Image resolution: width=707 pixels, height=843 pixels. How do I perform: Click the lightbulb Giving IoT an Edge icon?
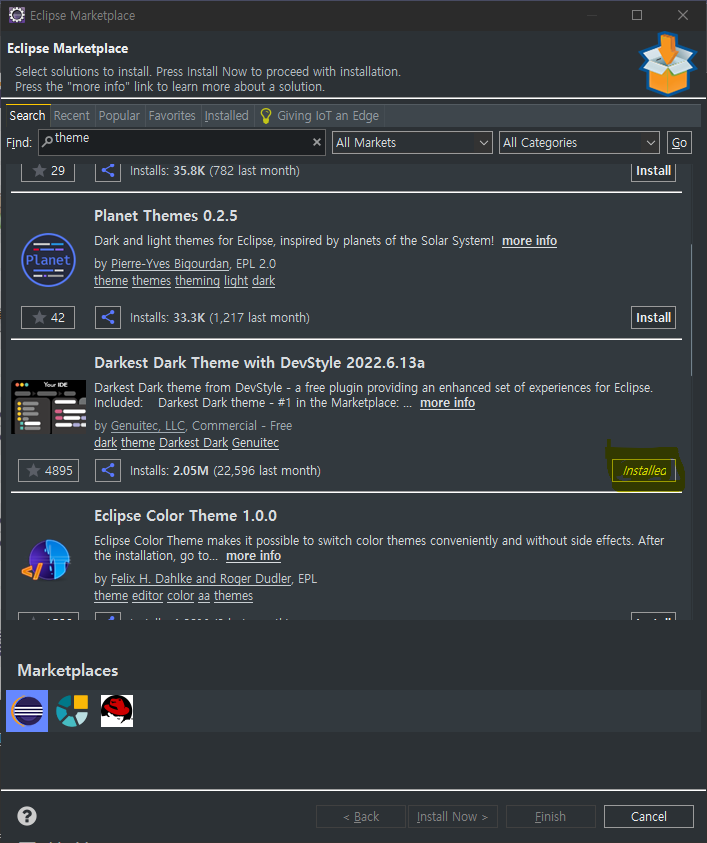(x=266, y=116)
